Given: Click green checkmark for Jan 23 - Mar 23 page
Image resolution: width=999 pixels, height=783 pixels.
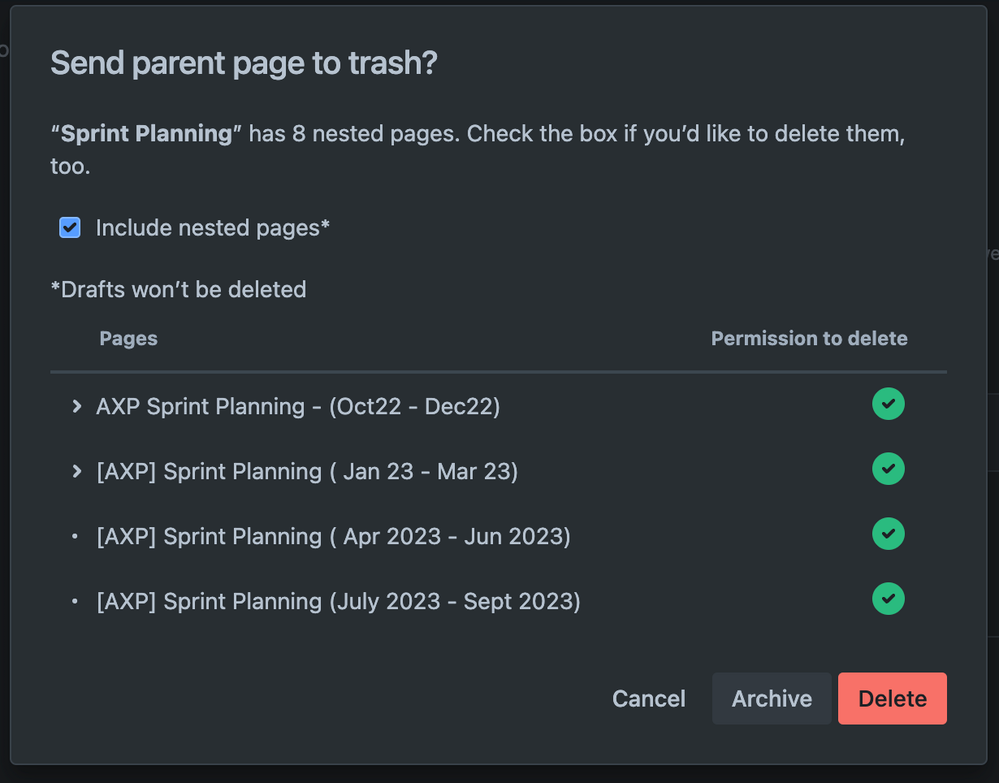Looking at the screenshot, I should click(888, 469).
